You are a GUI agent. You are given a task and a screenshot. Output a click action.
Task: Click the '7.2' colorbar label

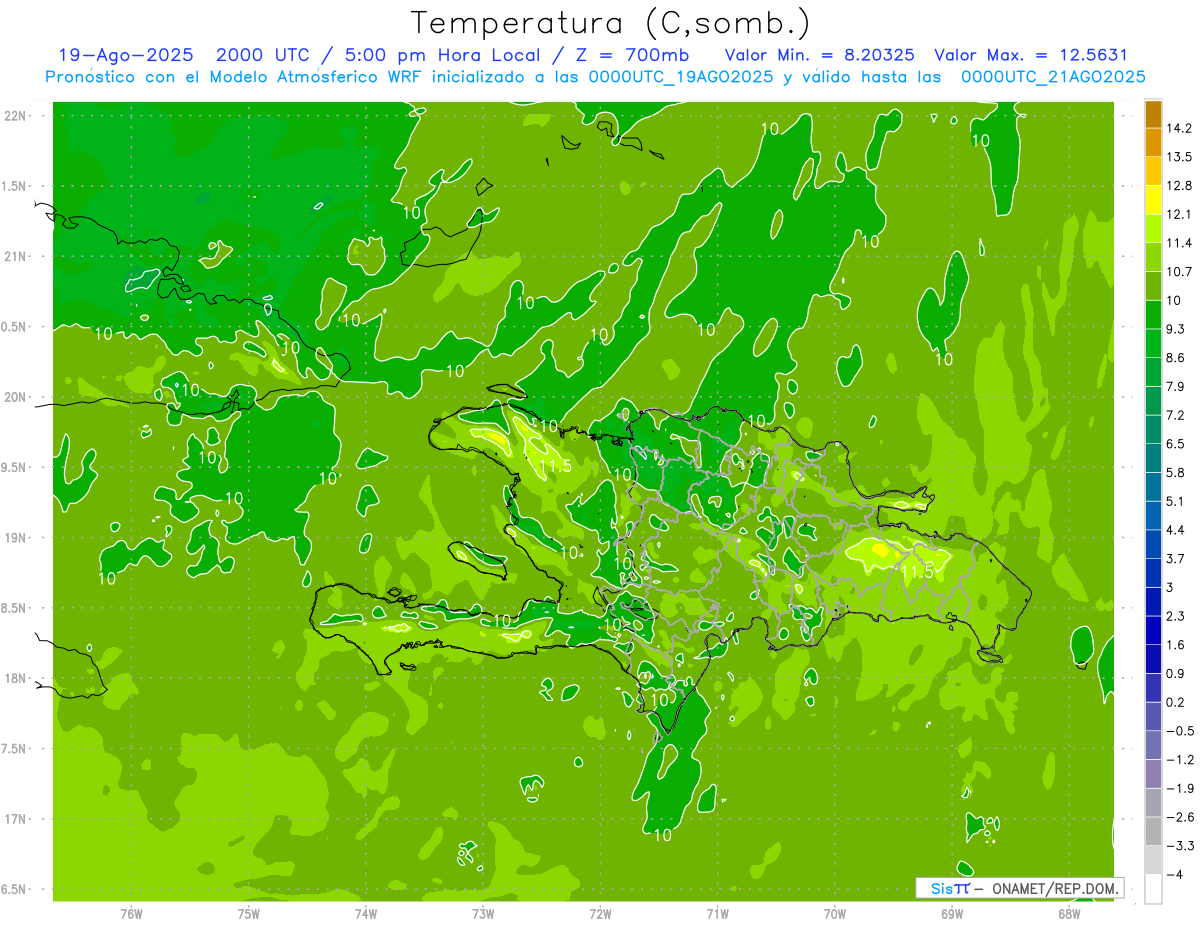(x=1175, y=415)
